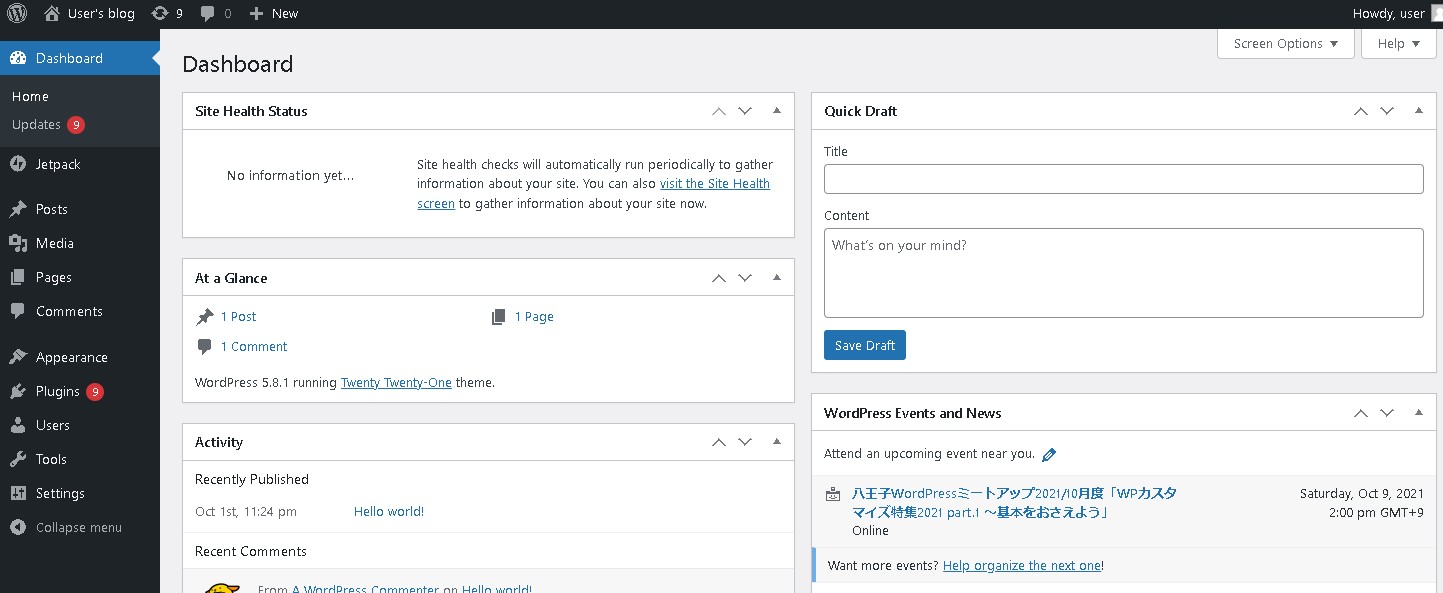Open Comments via the speech bubble sidebar icon

pyautogui.click(x=18, y=311)
